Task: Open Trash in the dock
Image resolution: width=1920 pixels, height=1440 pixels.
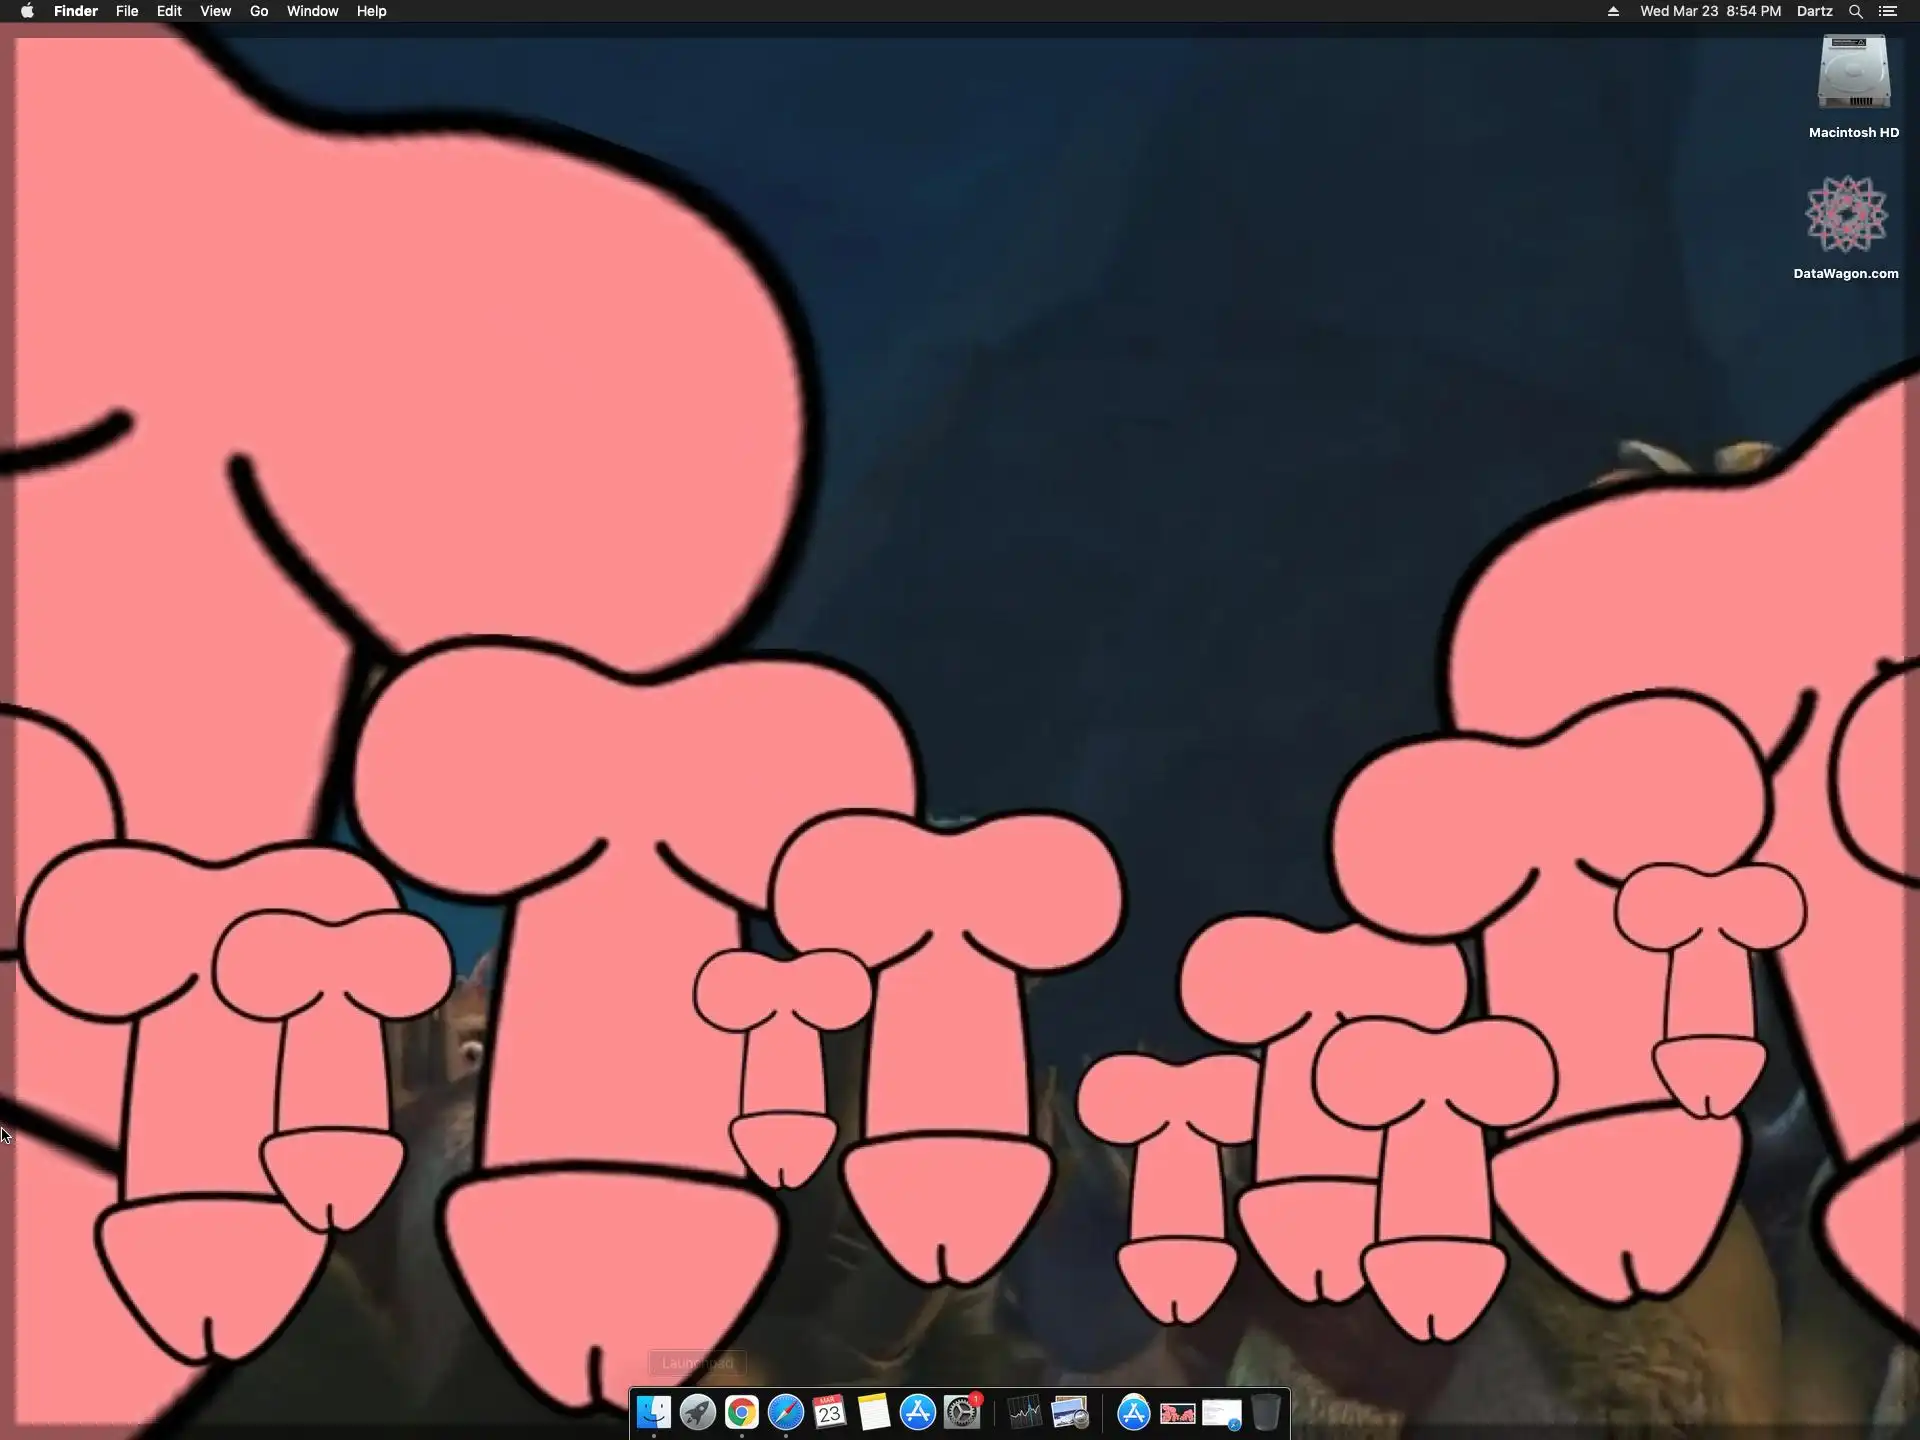Action: (x=1265, y=1412)
